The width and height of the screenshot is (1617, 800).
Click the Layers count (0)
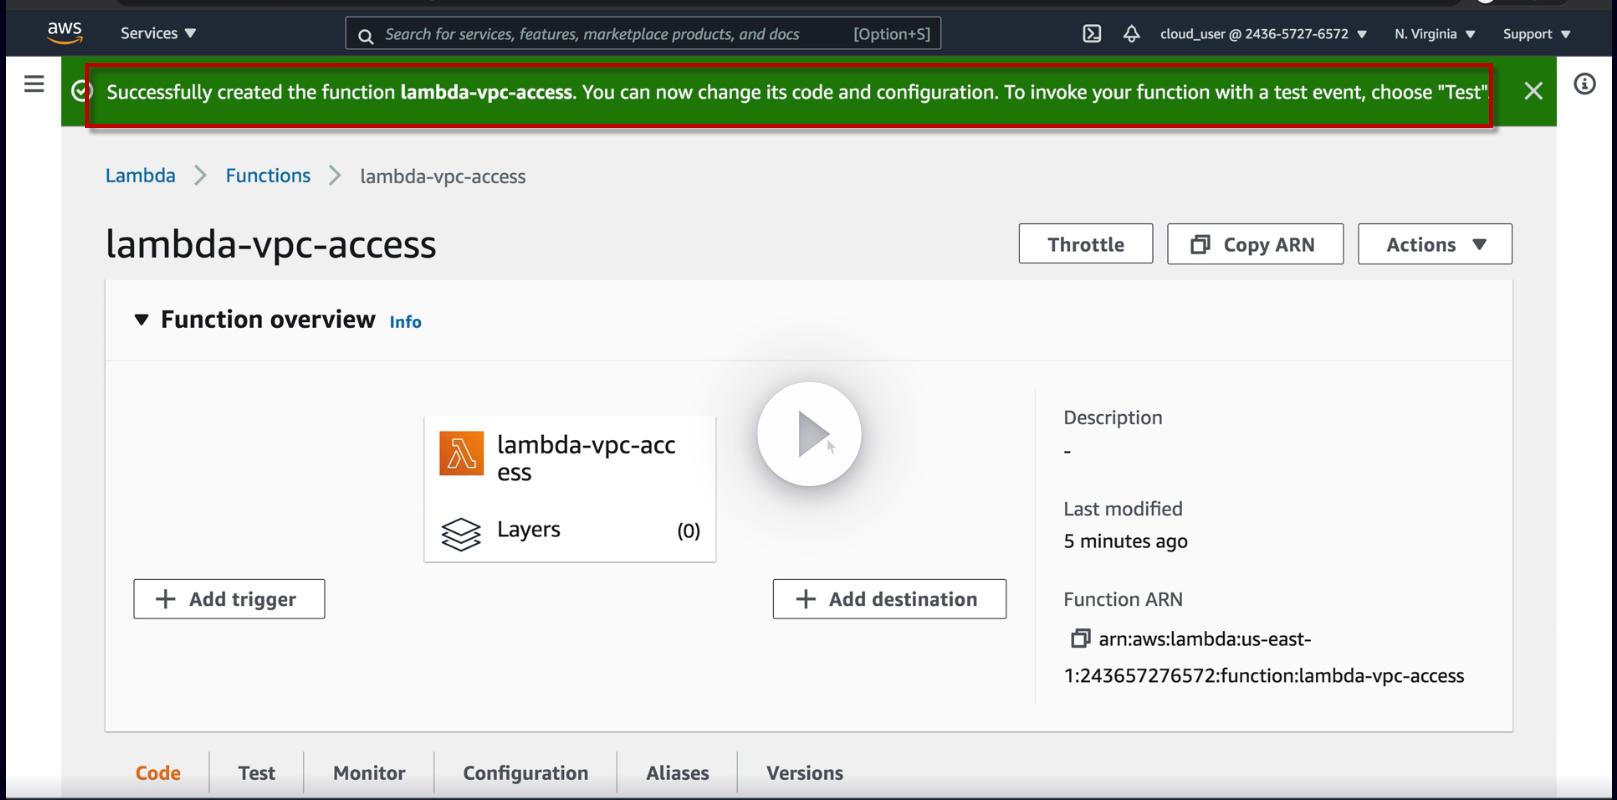coord(689,531)
